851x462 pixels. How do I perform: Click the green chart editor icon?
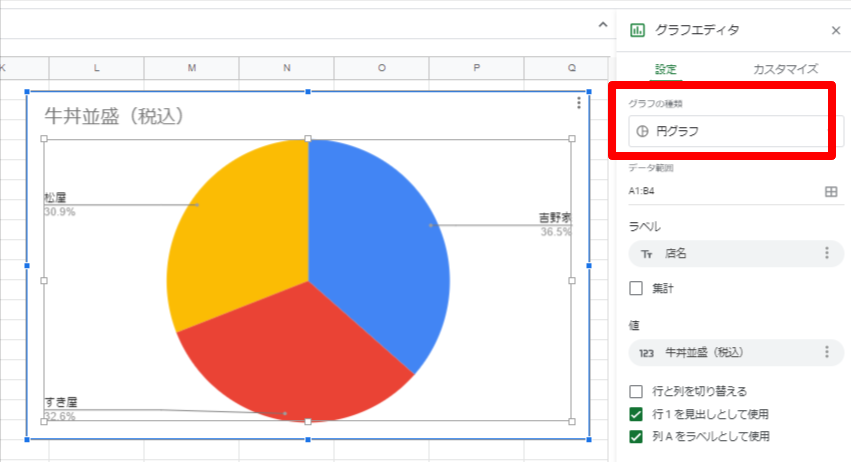click(637, 30)
